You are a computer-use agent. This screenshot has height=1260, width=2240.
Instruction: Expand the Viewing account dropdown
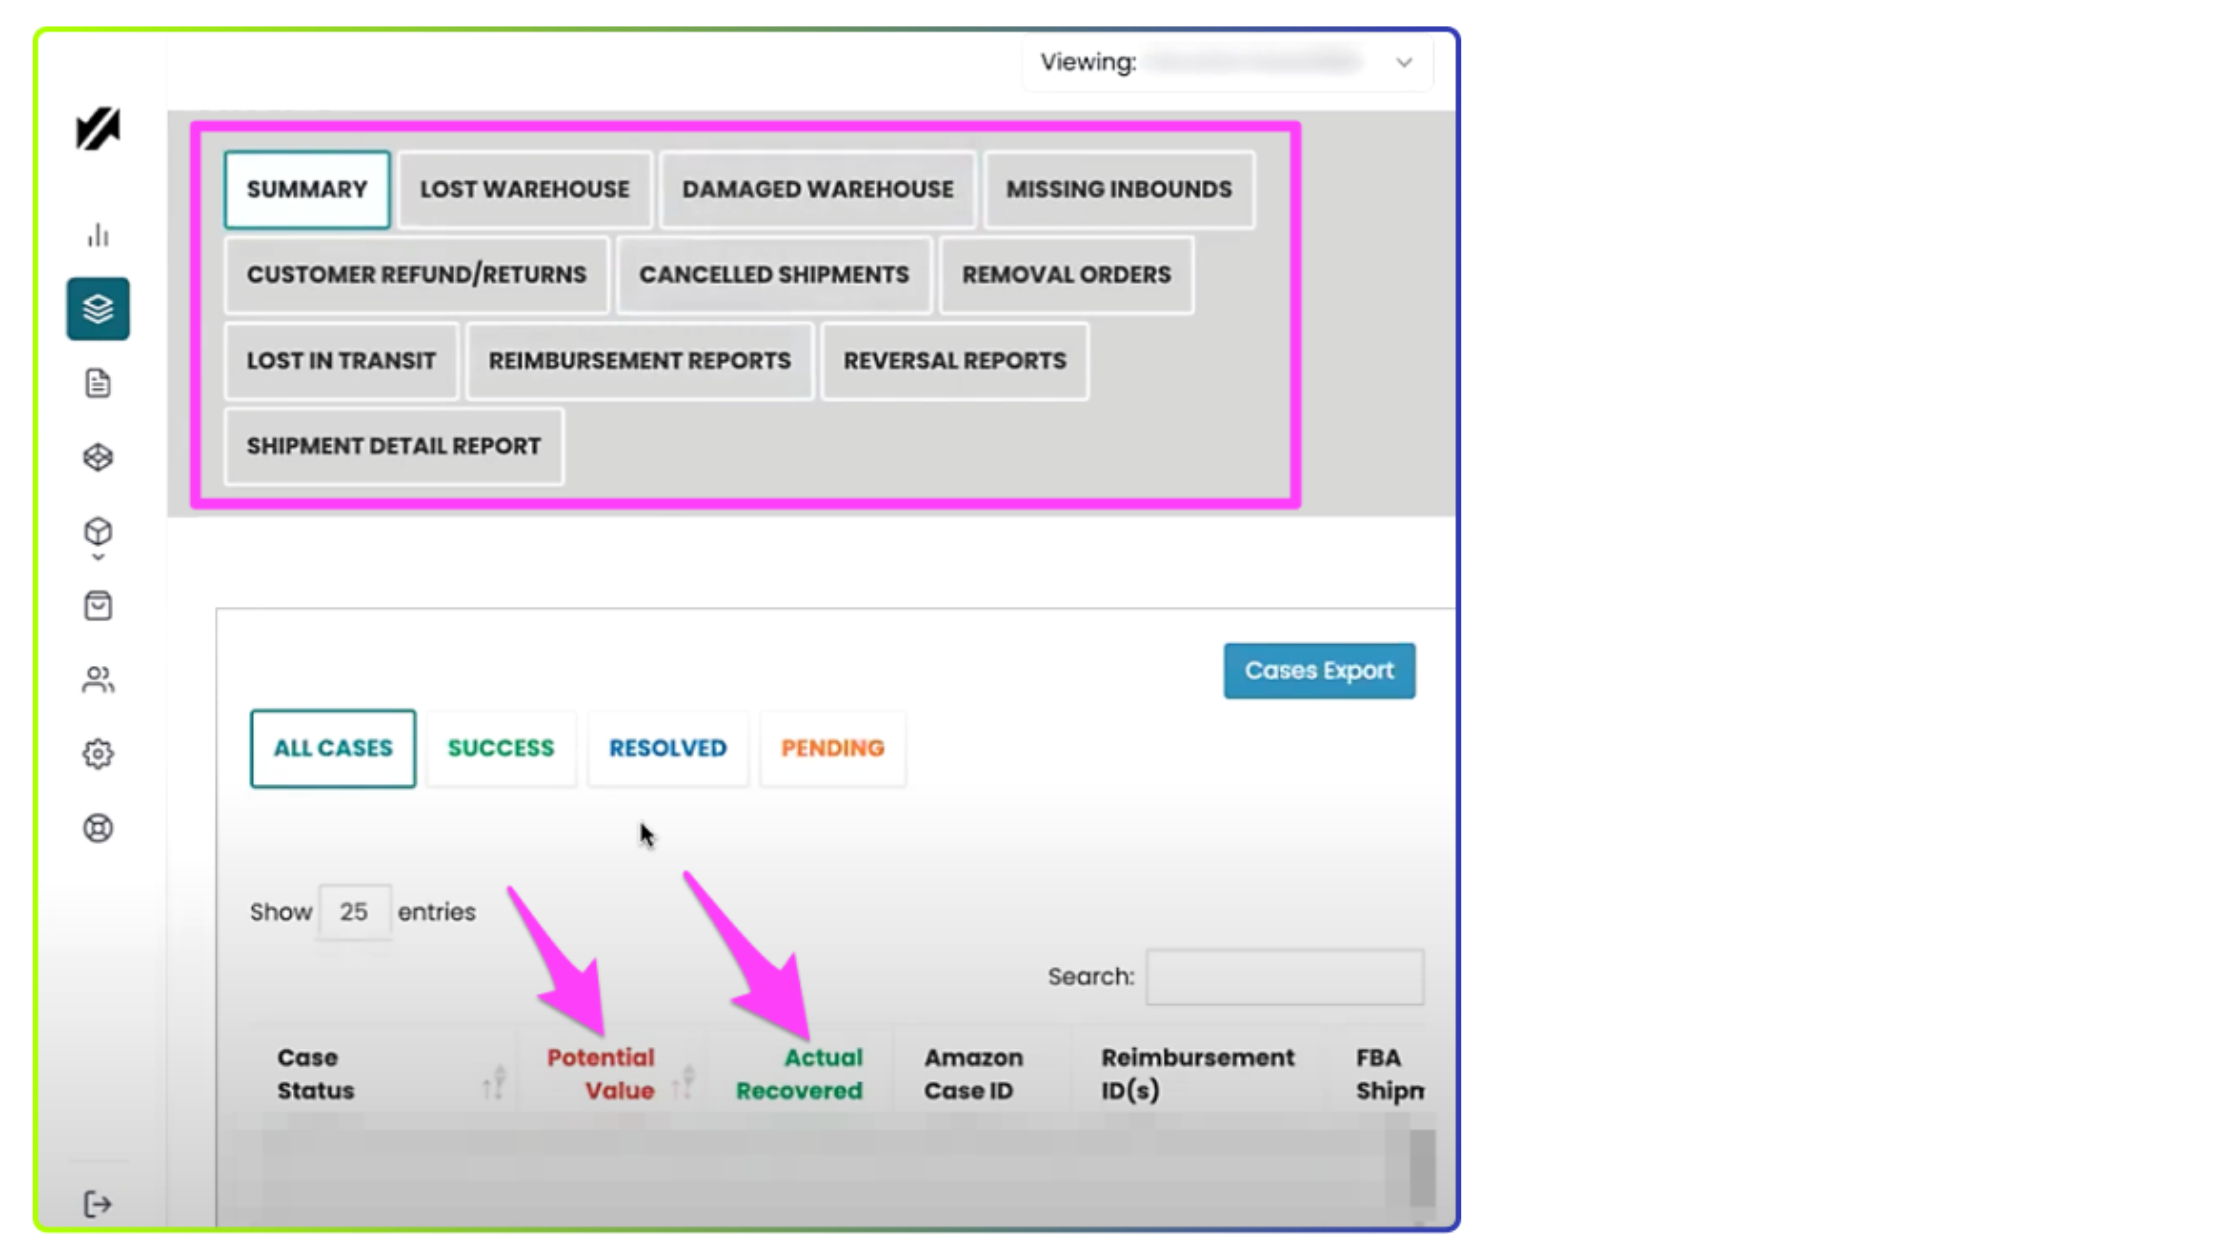[1404, 63]
